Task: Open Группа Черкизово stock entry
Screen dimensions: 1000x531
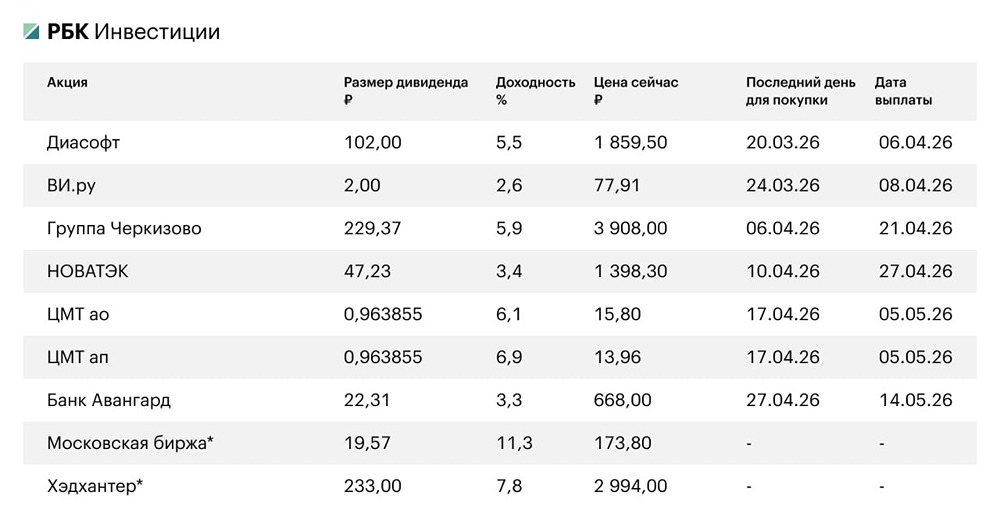Action: tap(124, 229)
